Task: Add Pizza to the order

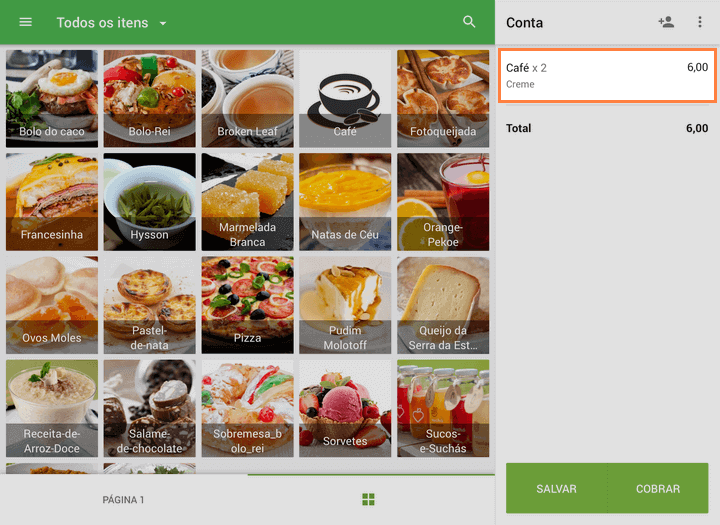Action: (247, 305)
